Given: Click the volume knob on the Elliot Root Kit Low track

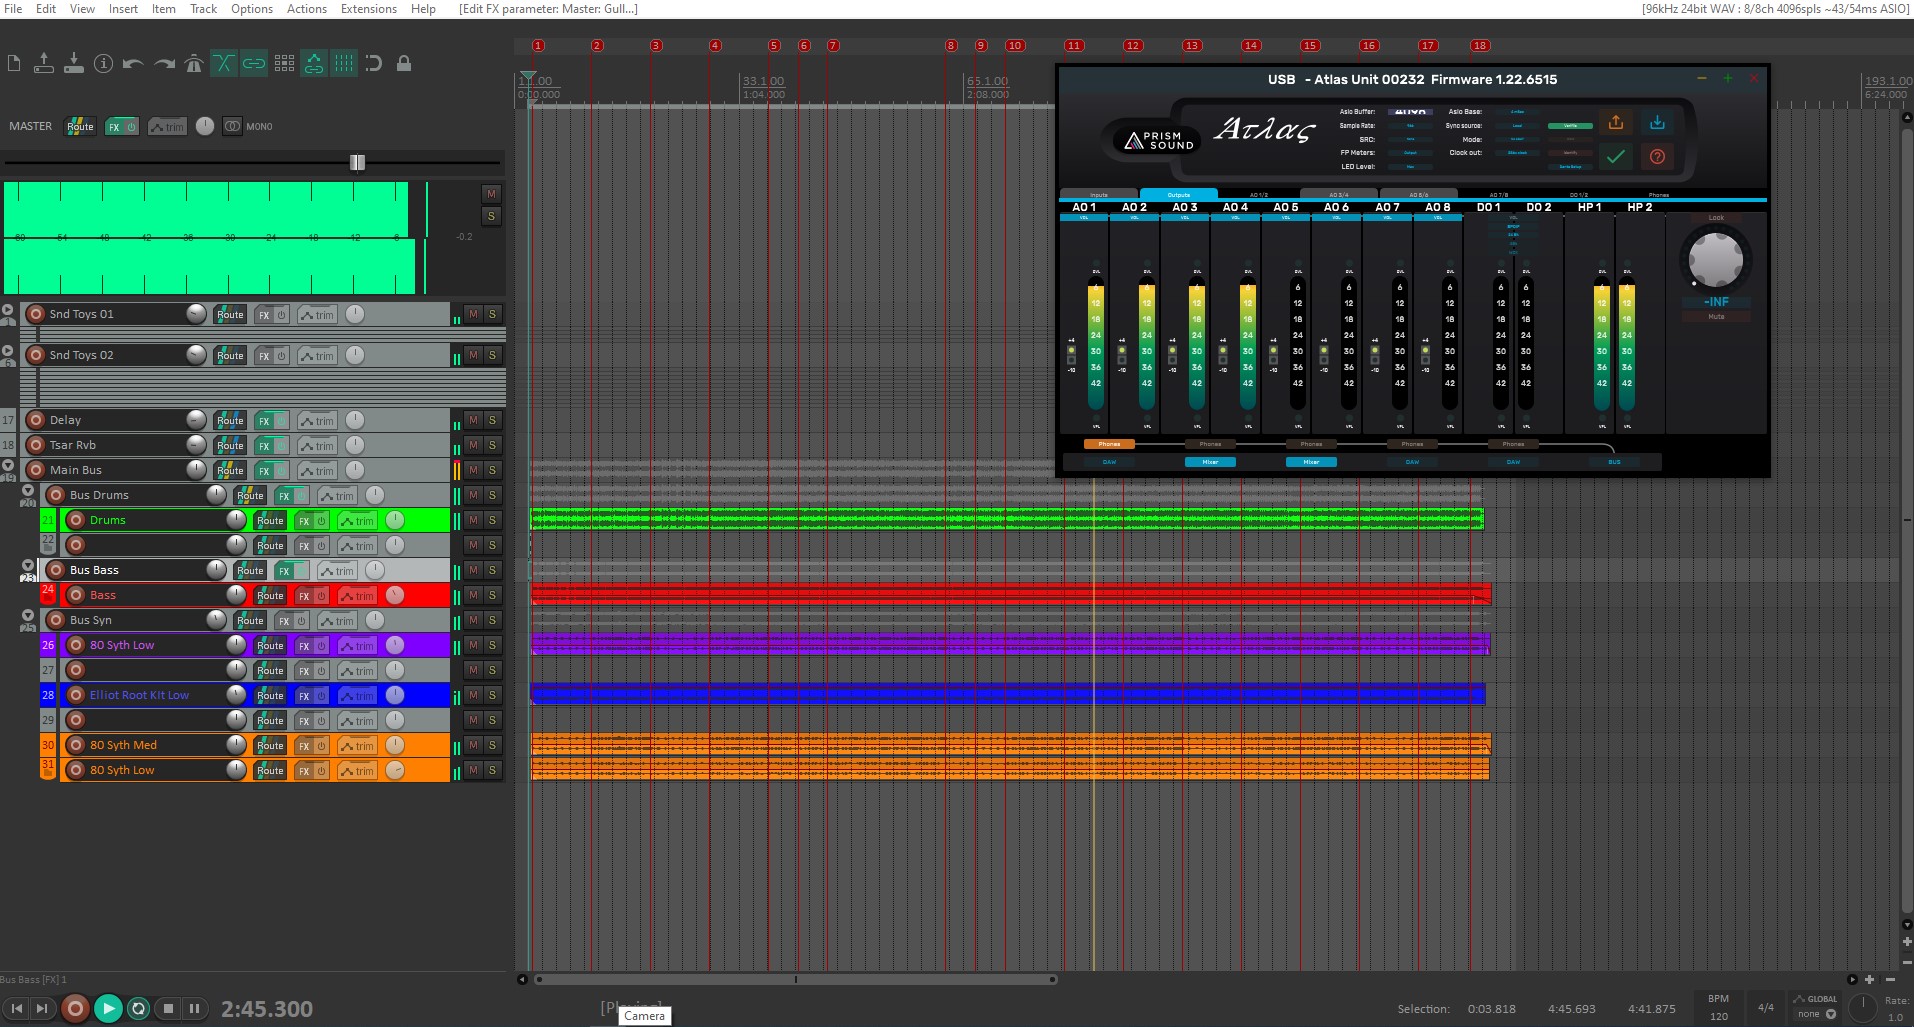Looking at the screenshot, I should pos(236,695).
